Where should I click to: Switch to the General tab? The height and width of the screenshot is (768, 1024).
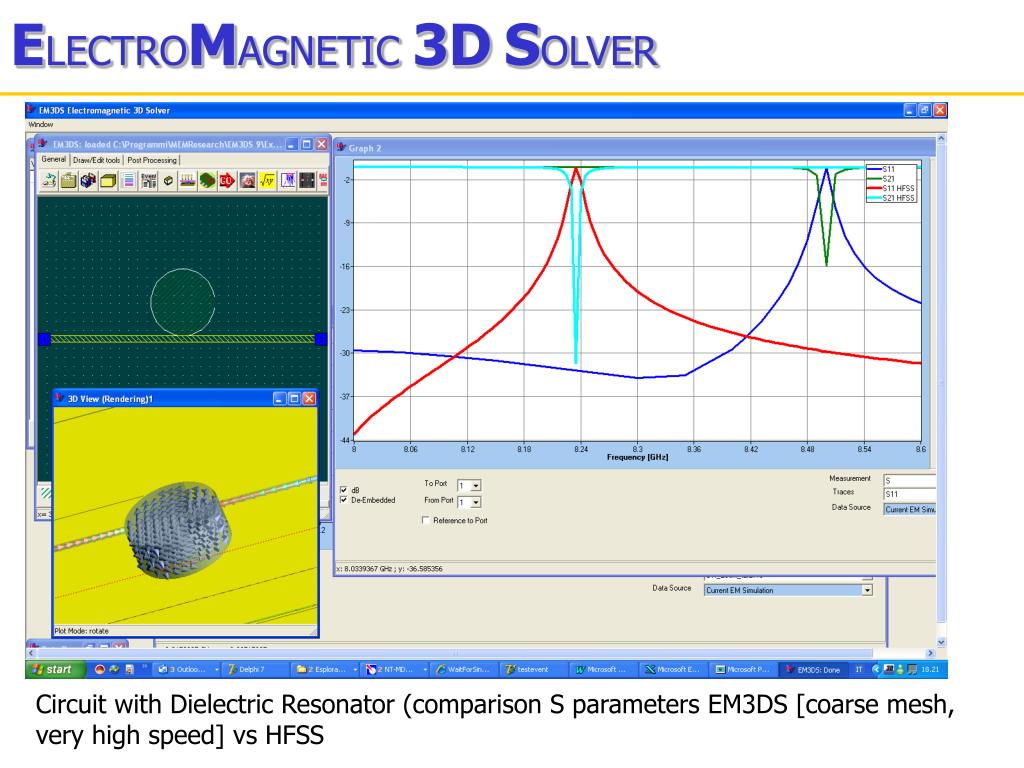[x=54, y=159]
